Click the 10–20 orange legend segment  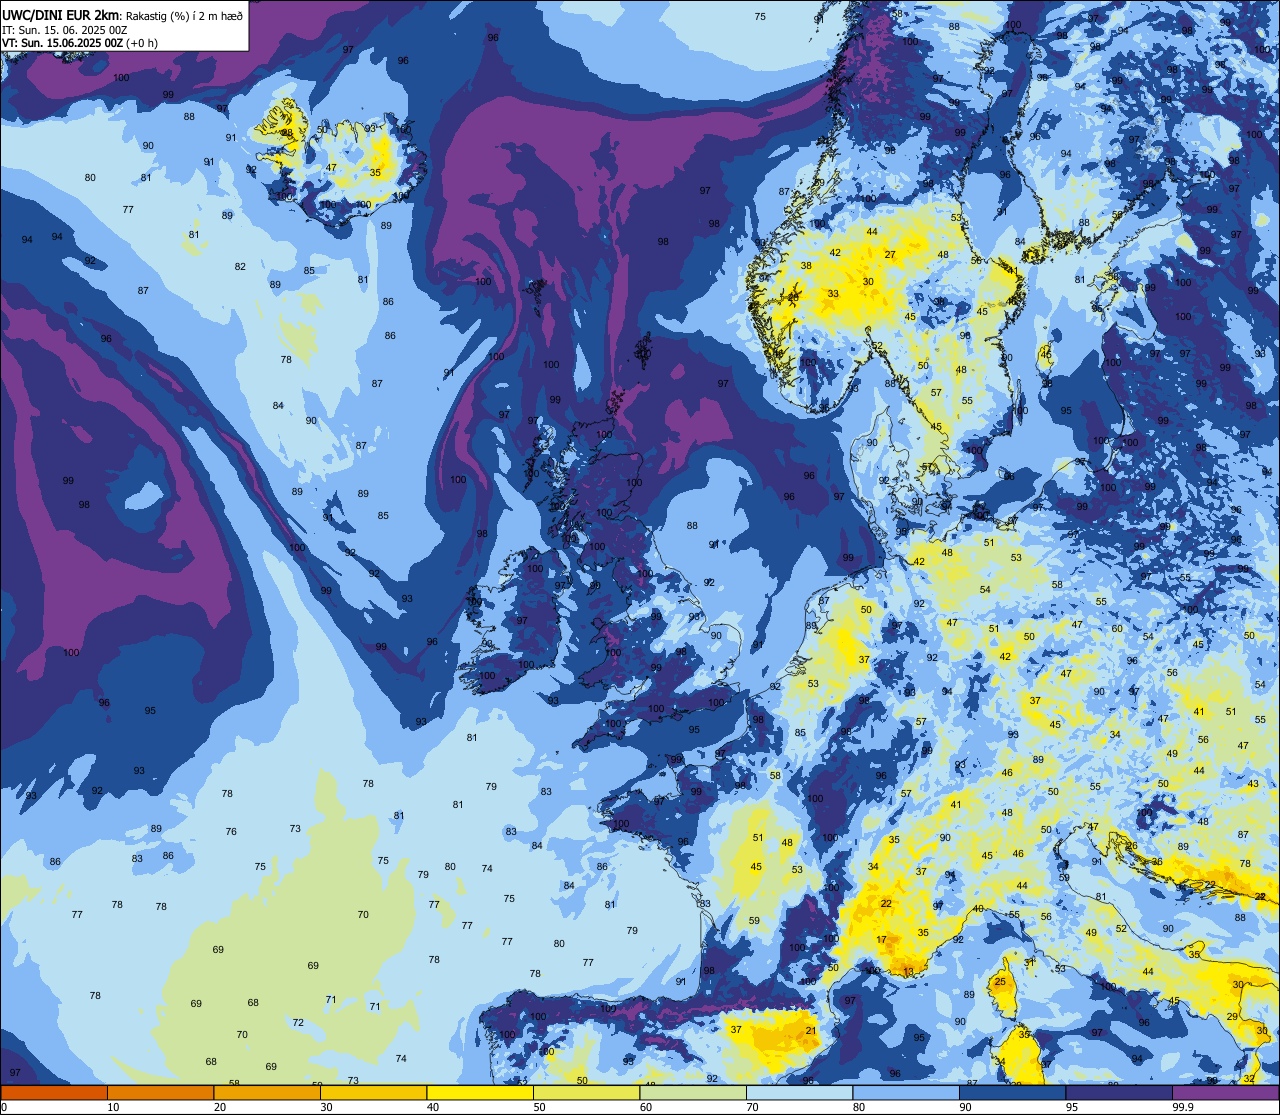pos(160,1092)
